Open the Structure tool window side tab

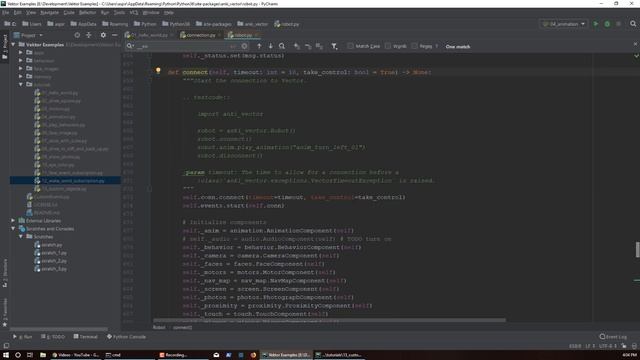click(5, 273)
